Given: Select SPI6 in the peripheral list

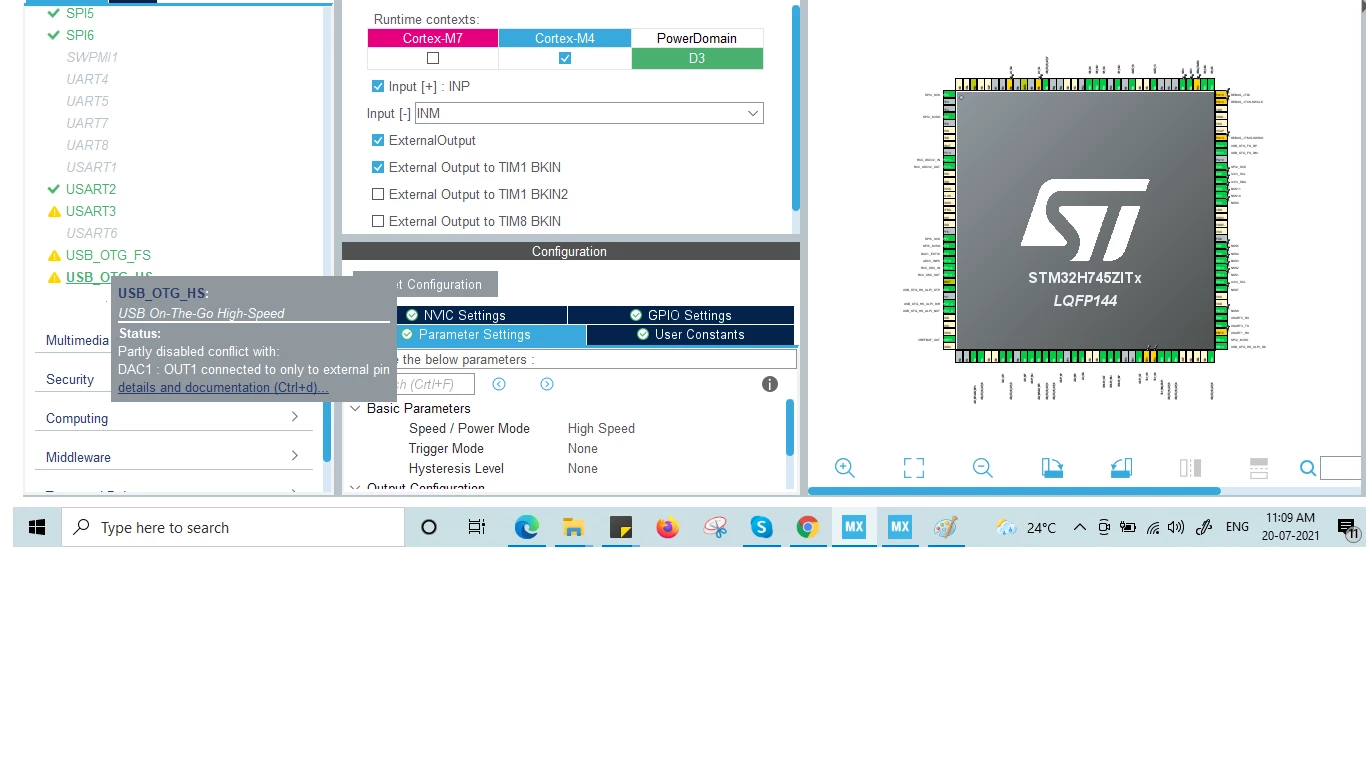Looking at the screenshot, I should tap(80, 35).
